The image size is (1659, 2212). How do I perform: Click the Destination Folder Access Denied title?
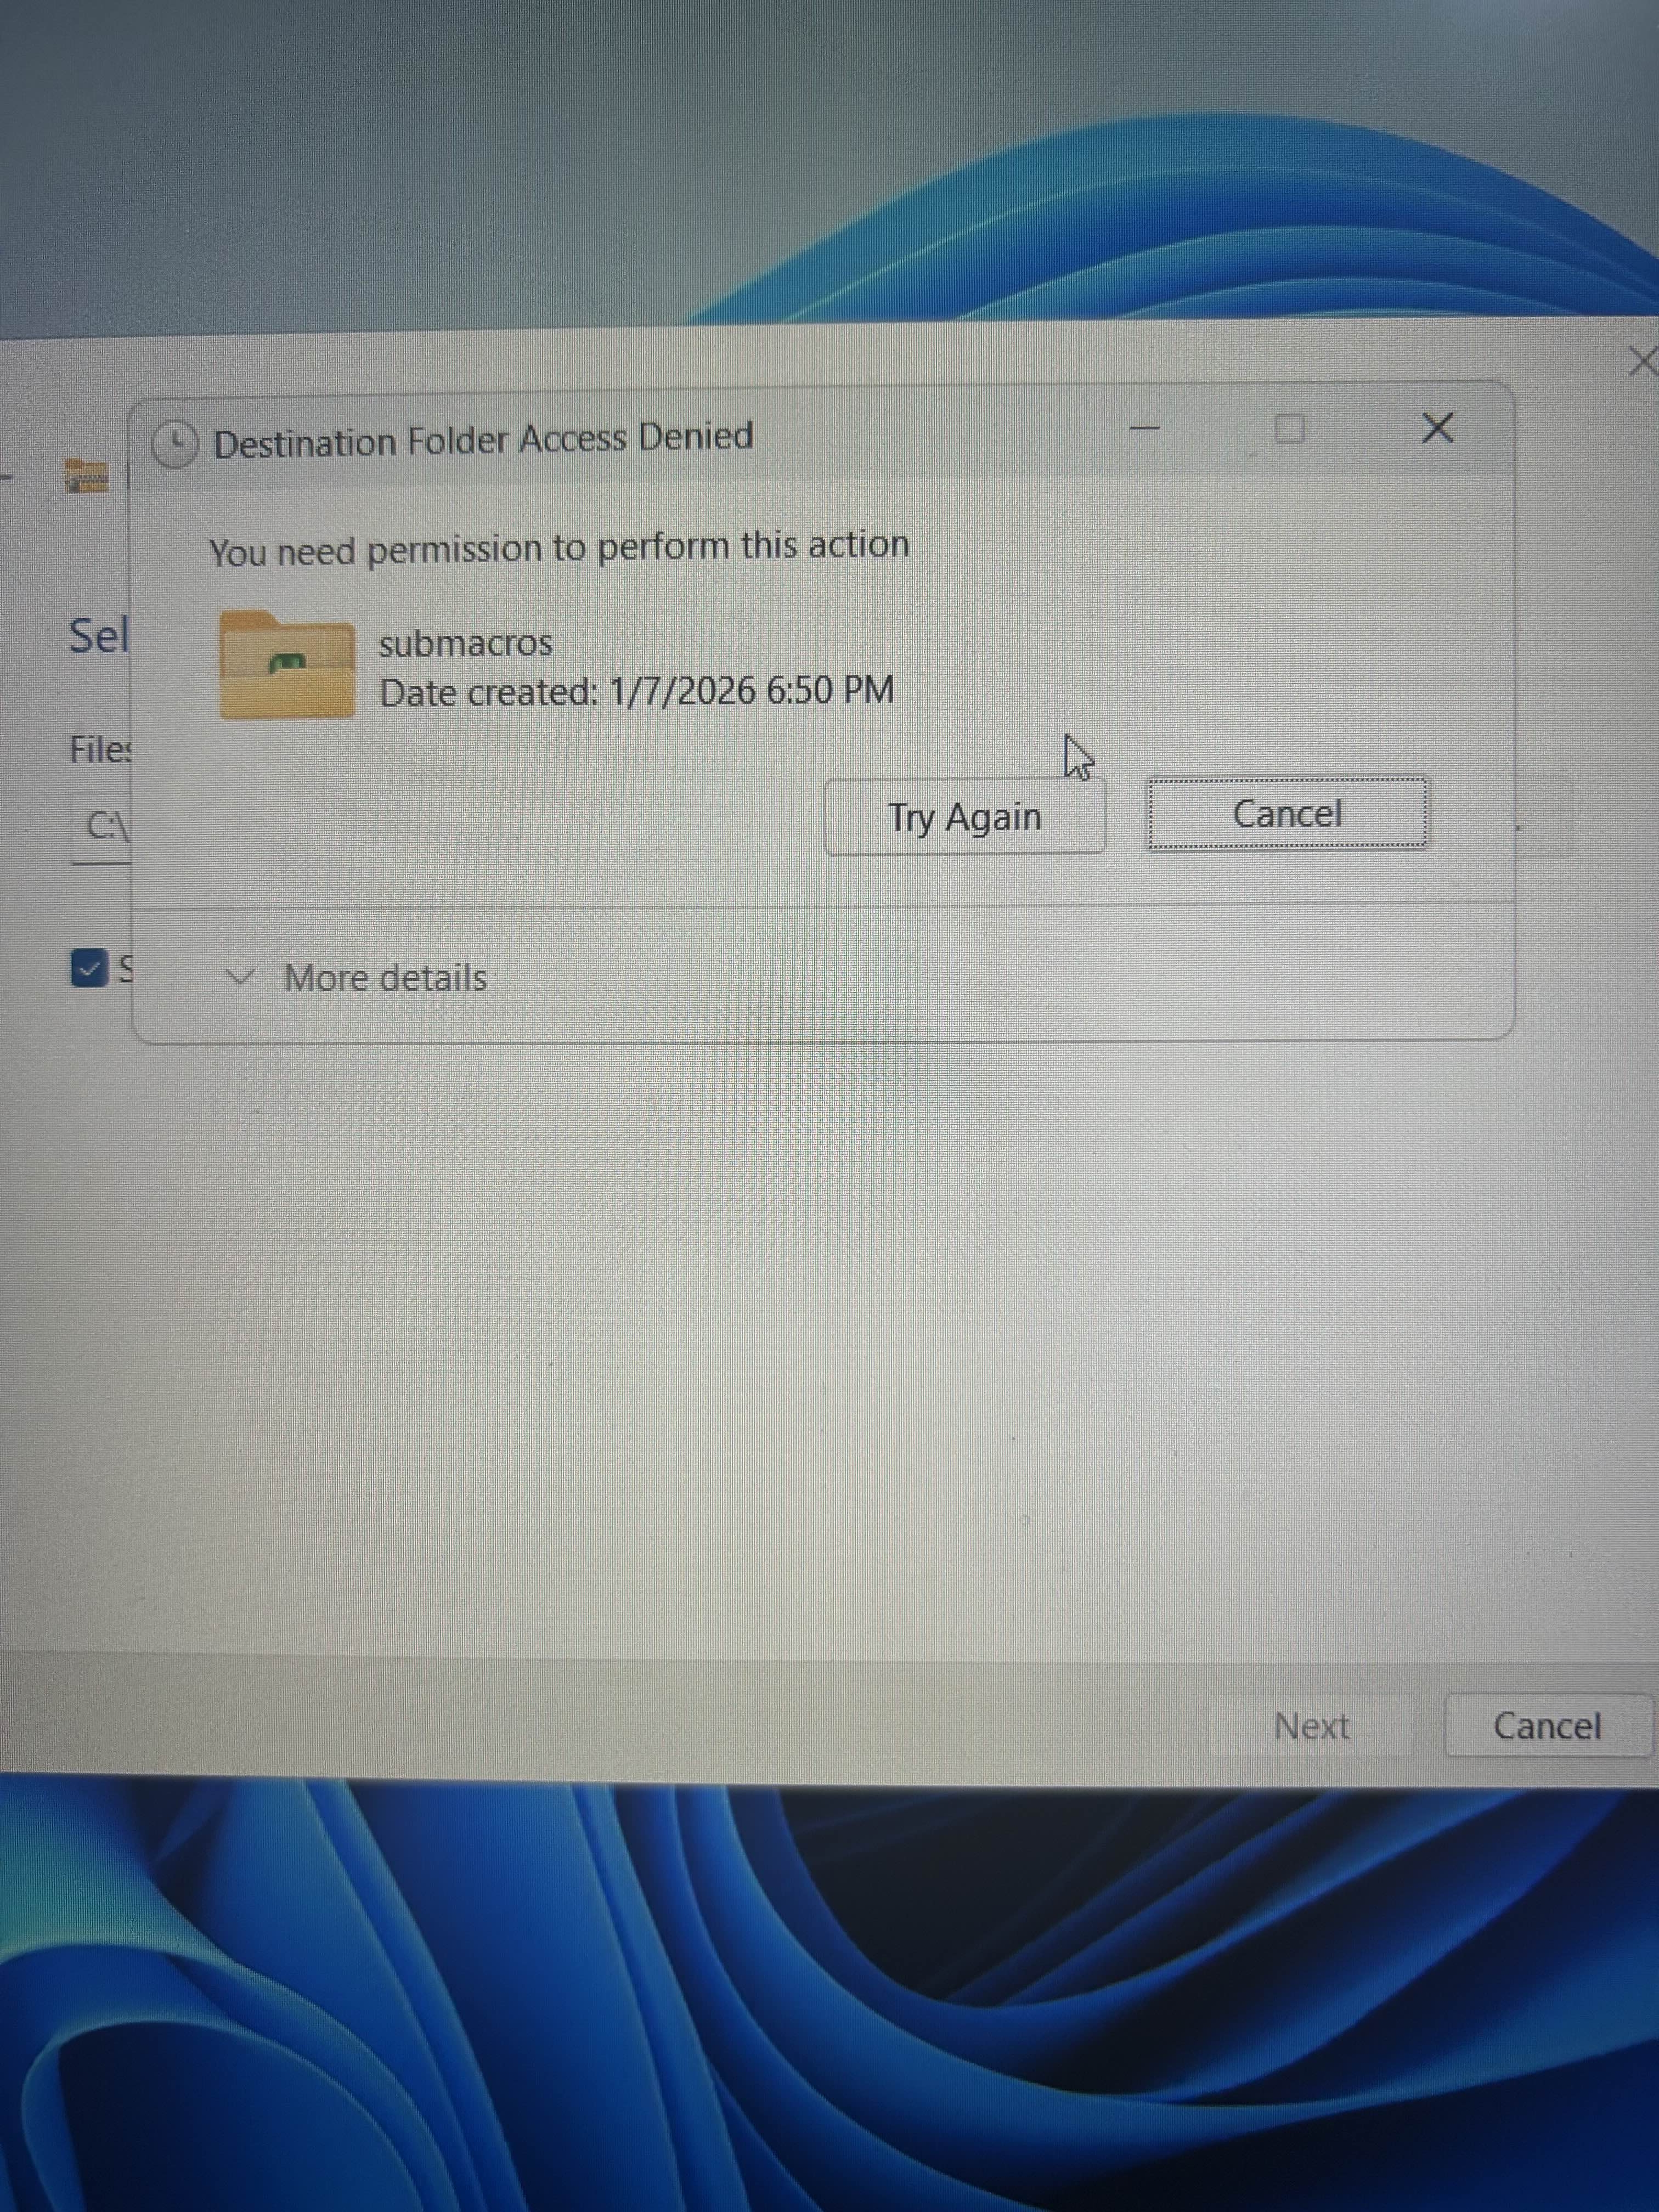pyautogui.click(x=483, y=439)
